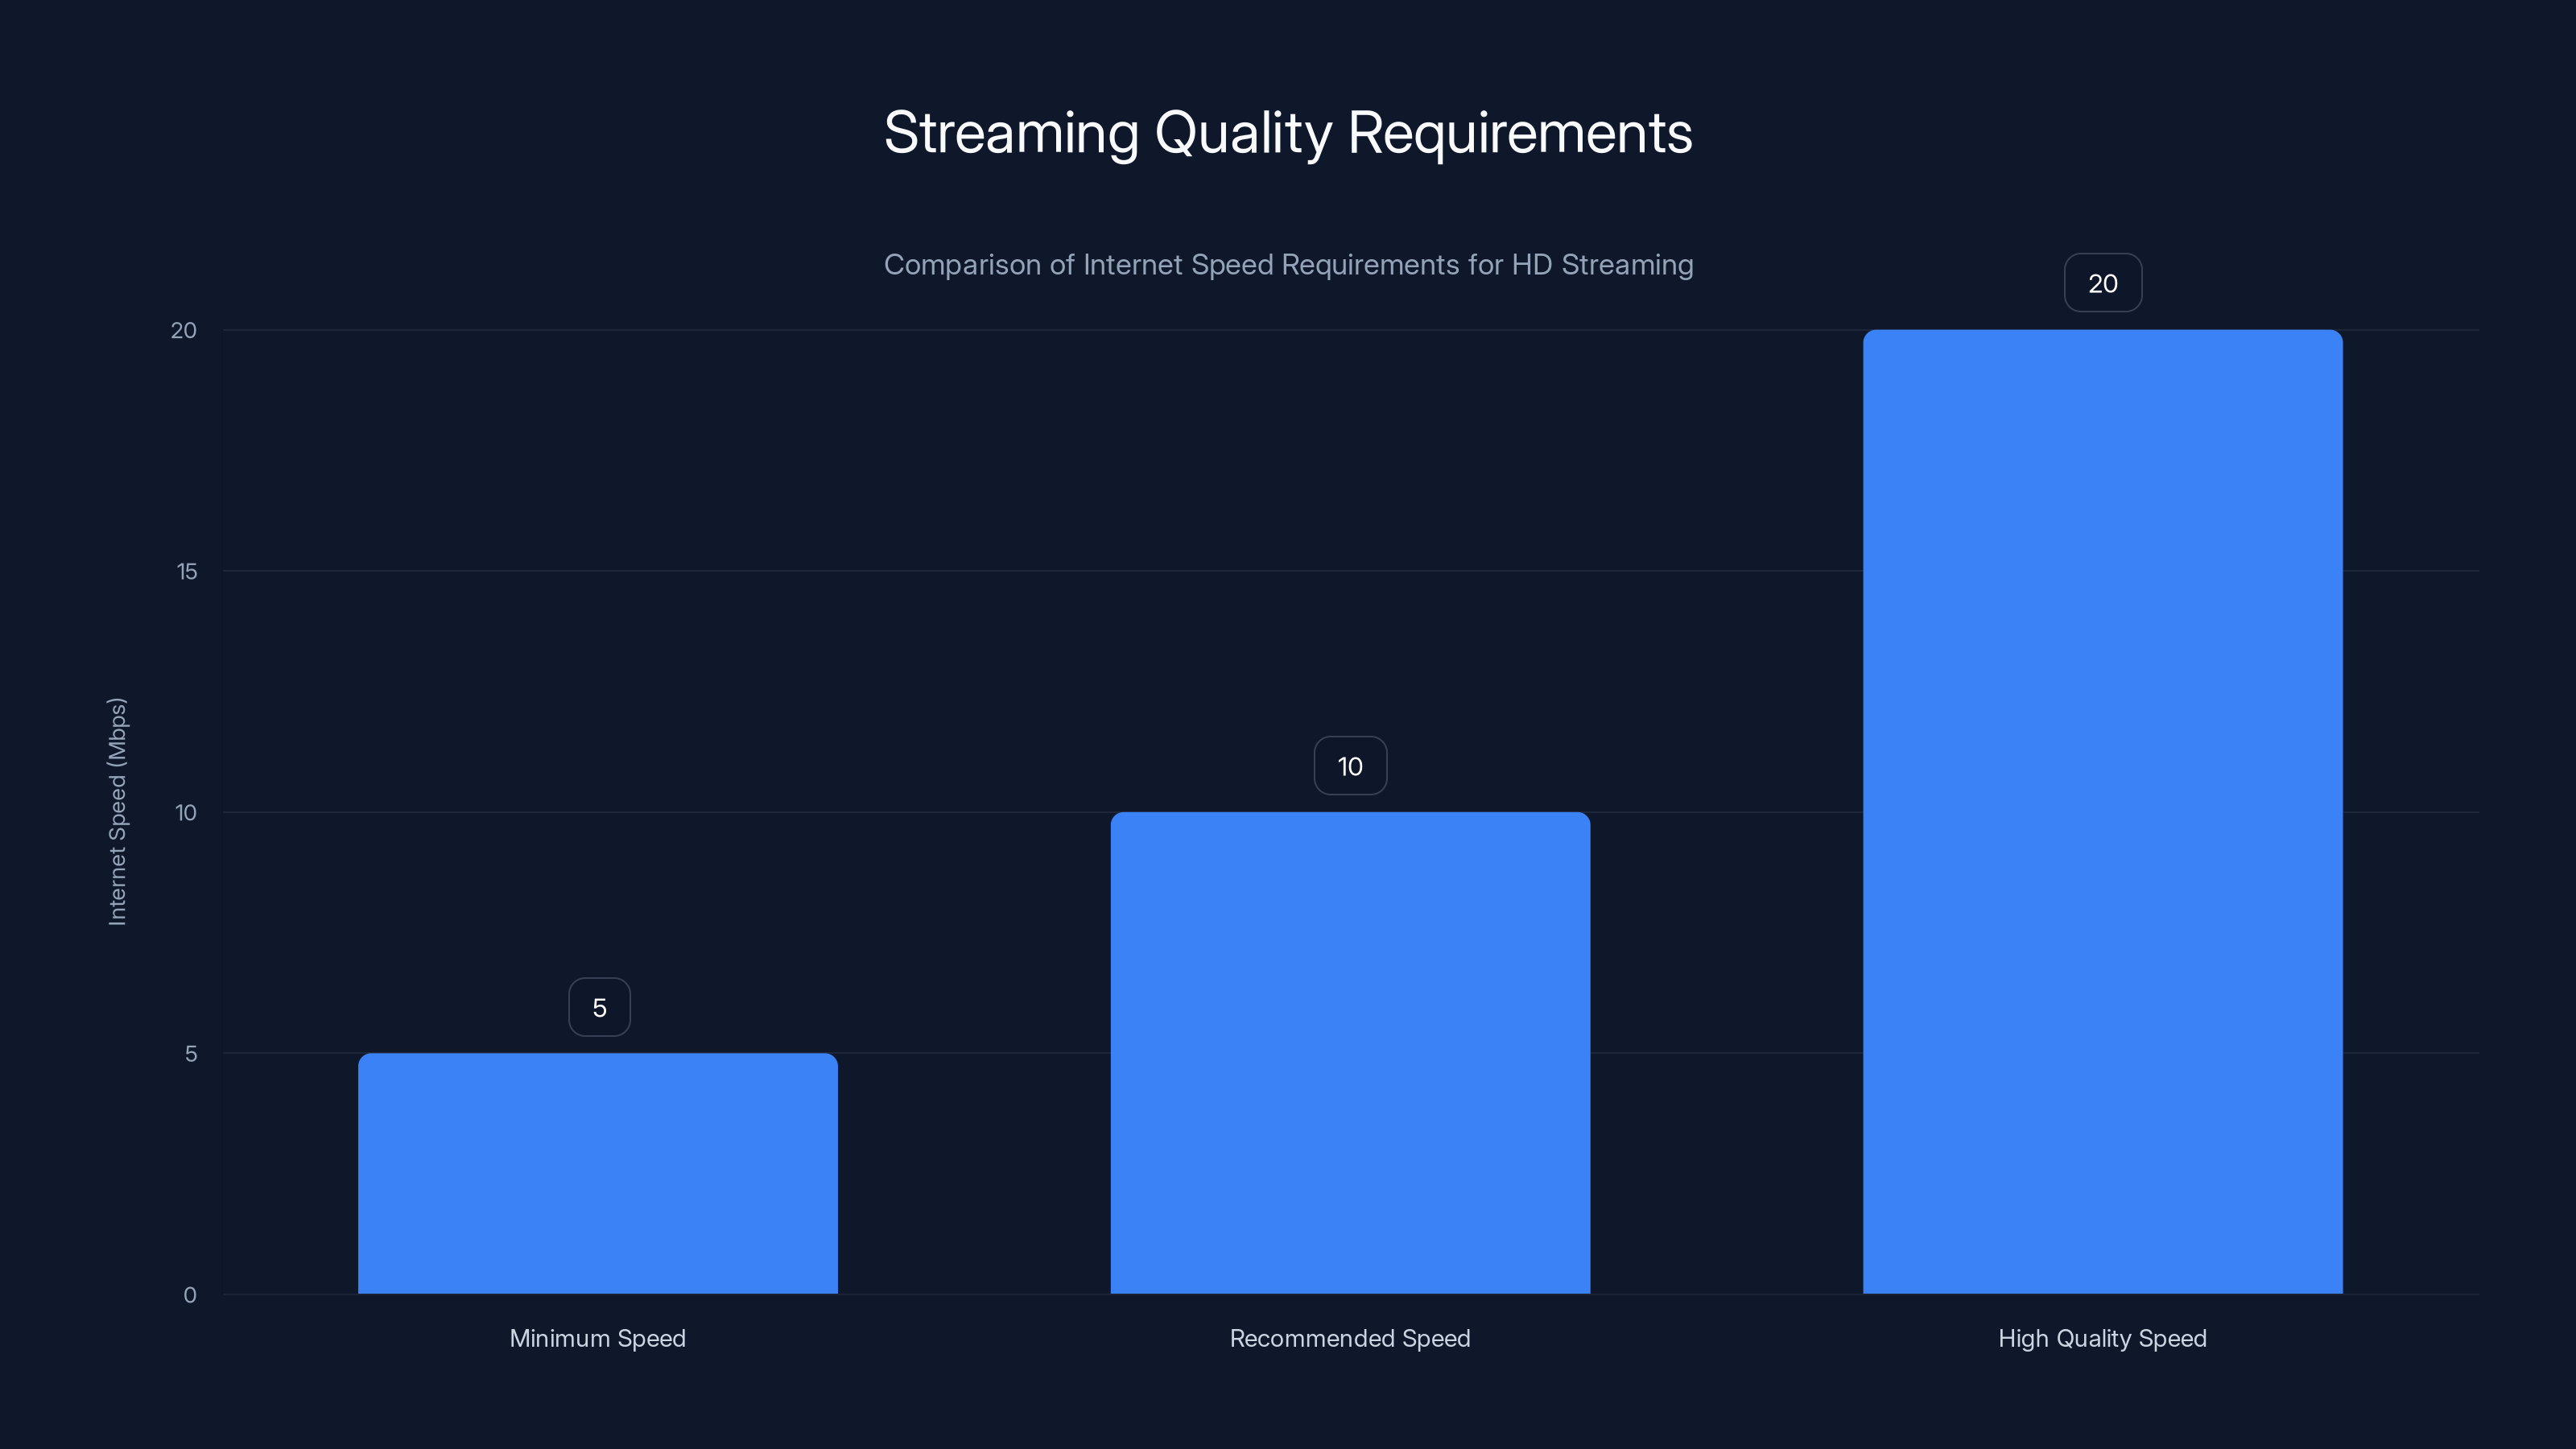Click the 5 tick on the y-axis
2576x1449 pixels.
(x=189, y=1052)
